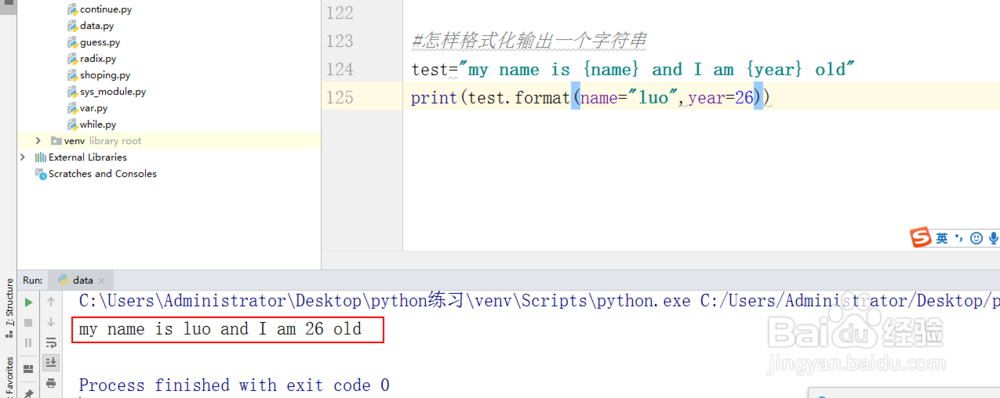Click line number 125 in gutter
Screen dimensions: 1000x398
[x=339, y=98]
